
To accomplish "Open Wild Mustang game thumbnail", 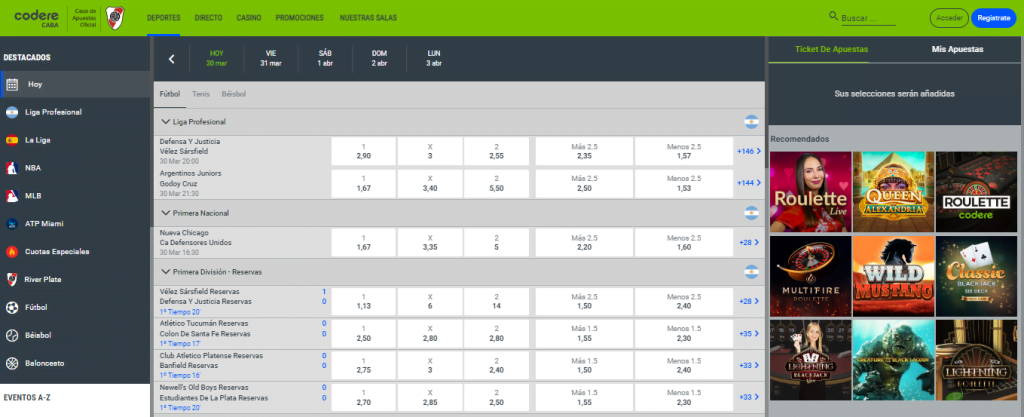I will click(x=893, y=276).
